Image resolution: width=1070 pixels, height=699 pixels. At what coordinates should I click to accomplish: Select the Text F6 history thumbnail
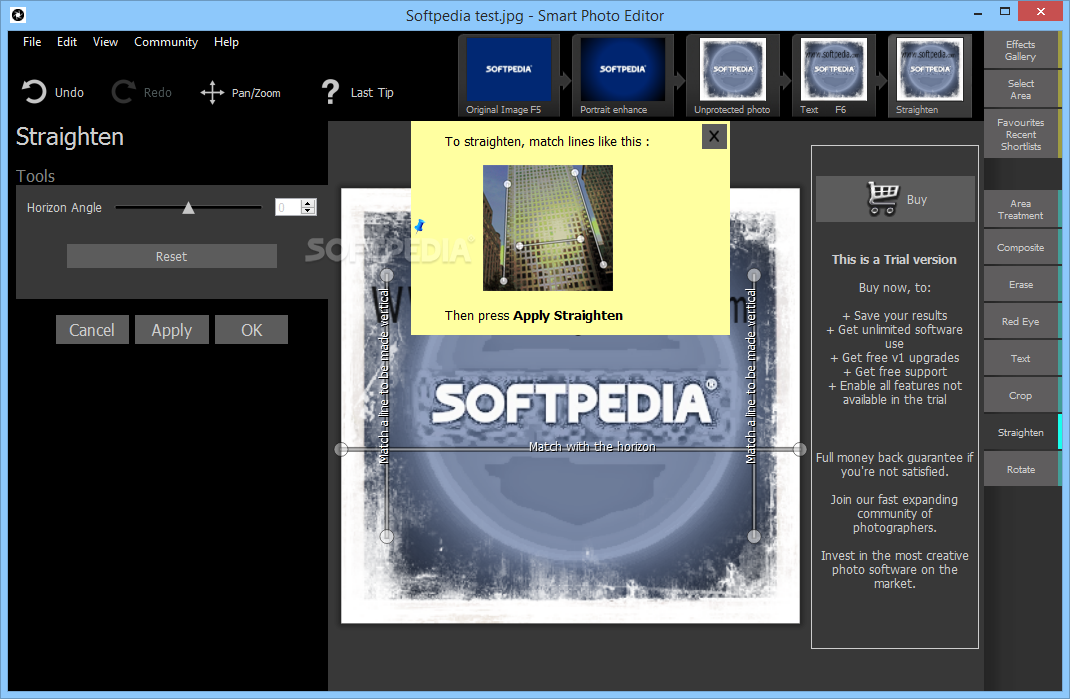(833, 76)
